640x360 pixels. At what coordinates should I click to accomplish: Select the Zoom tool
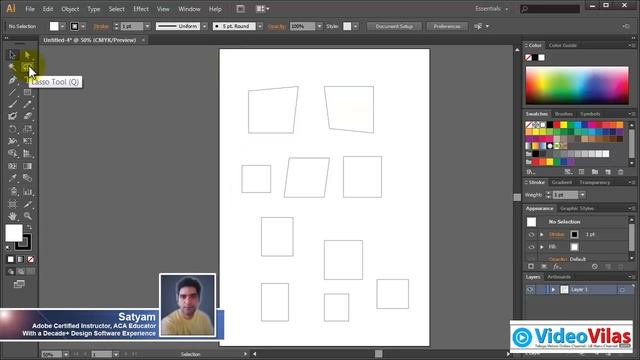(27, 216)
